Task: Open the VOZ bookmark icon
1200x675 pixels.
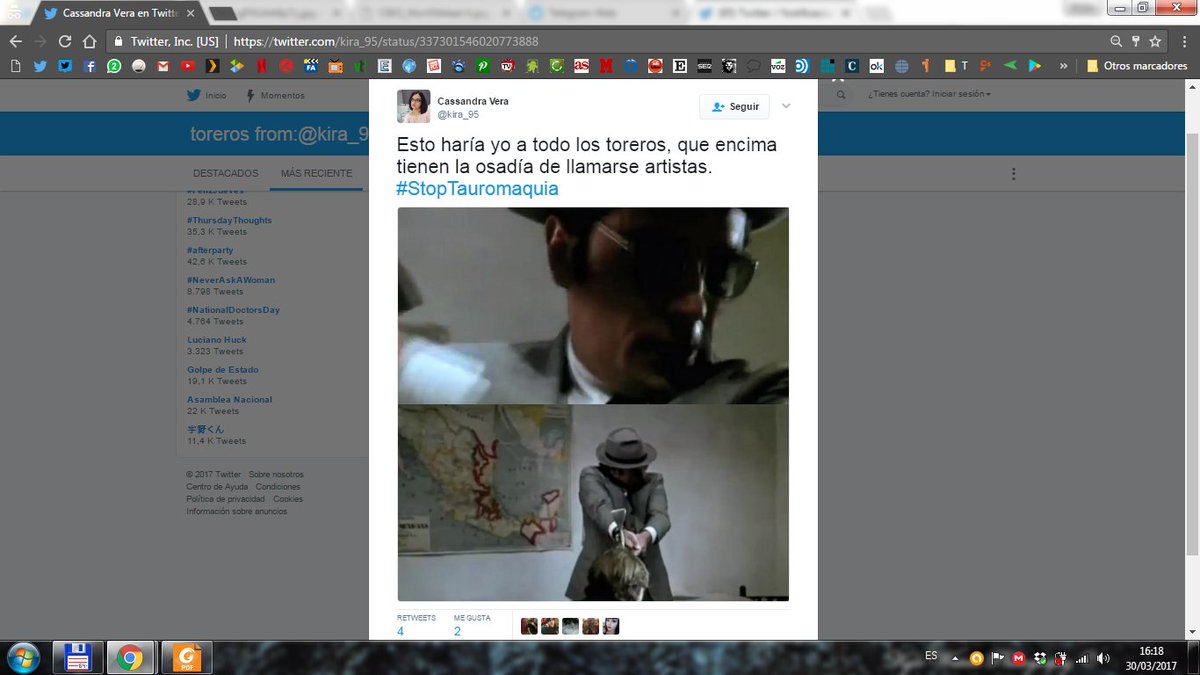Action: coord(778,66)
